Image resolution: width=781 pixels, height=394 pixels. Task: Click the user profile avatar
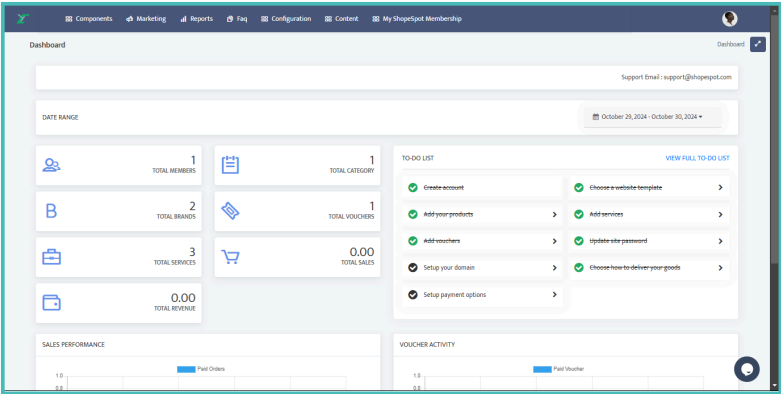[x=730, y=19]
